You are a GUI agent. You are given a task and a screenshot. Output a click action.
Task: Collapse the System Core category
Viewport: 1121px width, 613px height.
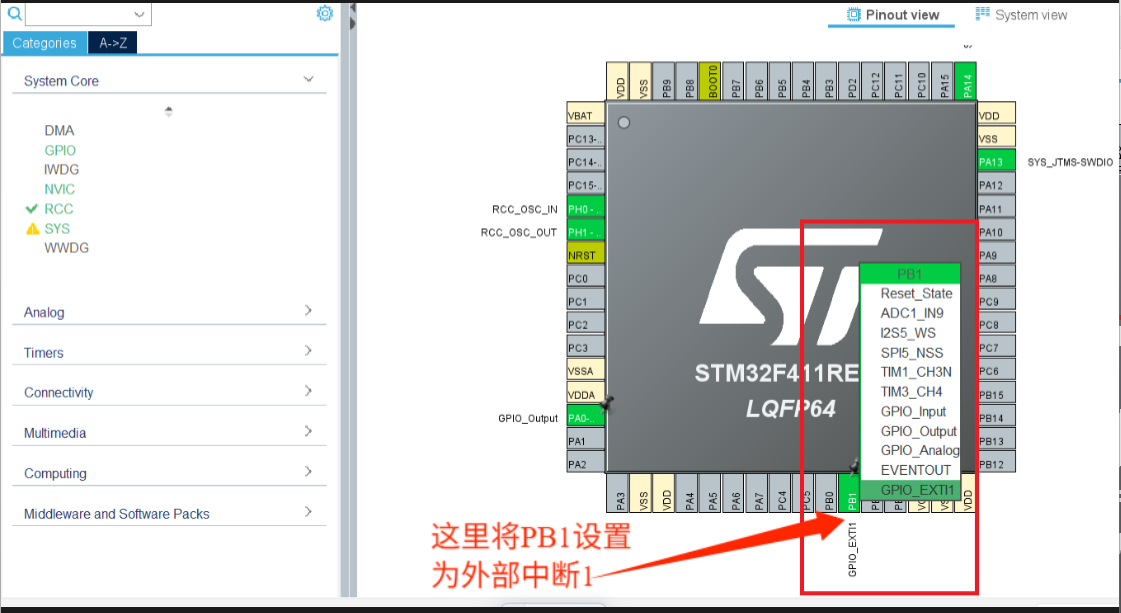(169, 81)
